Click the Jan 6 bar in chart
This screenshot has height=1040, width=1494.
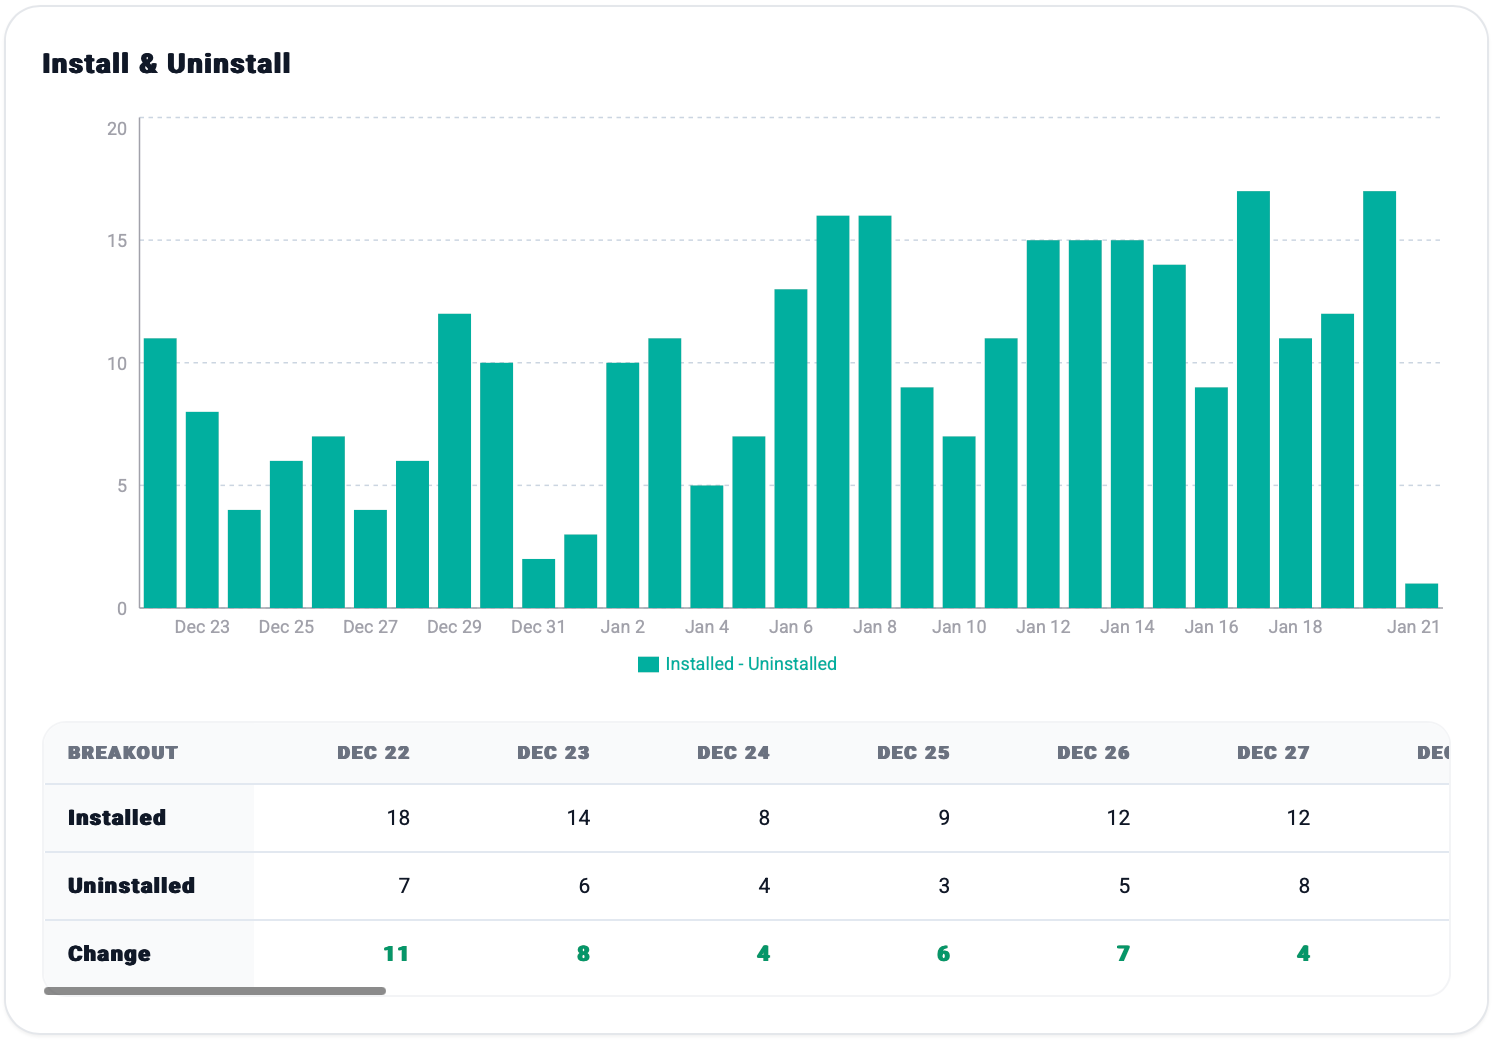point(791,449)
